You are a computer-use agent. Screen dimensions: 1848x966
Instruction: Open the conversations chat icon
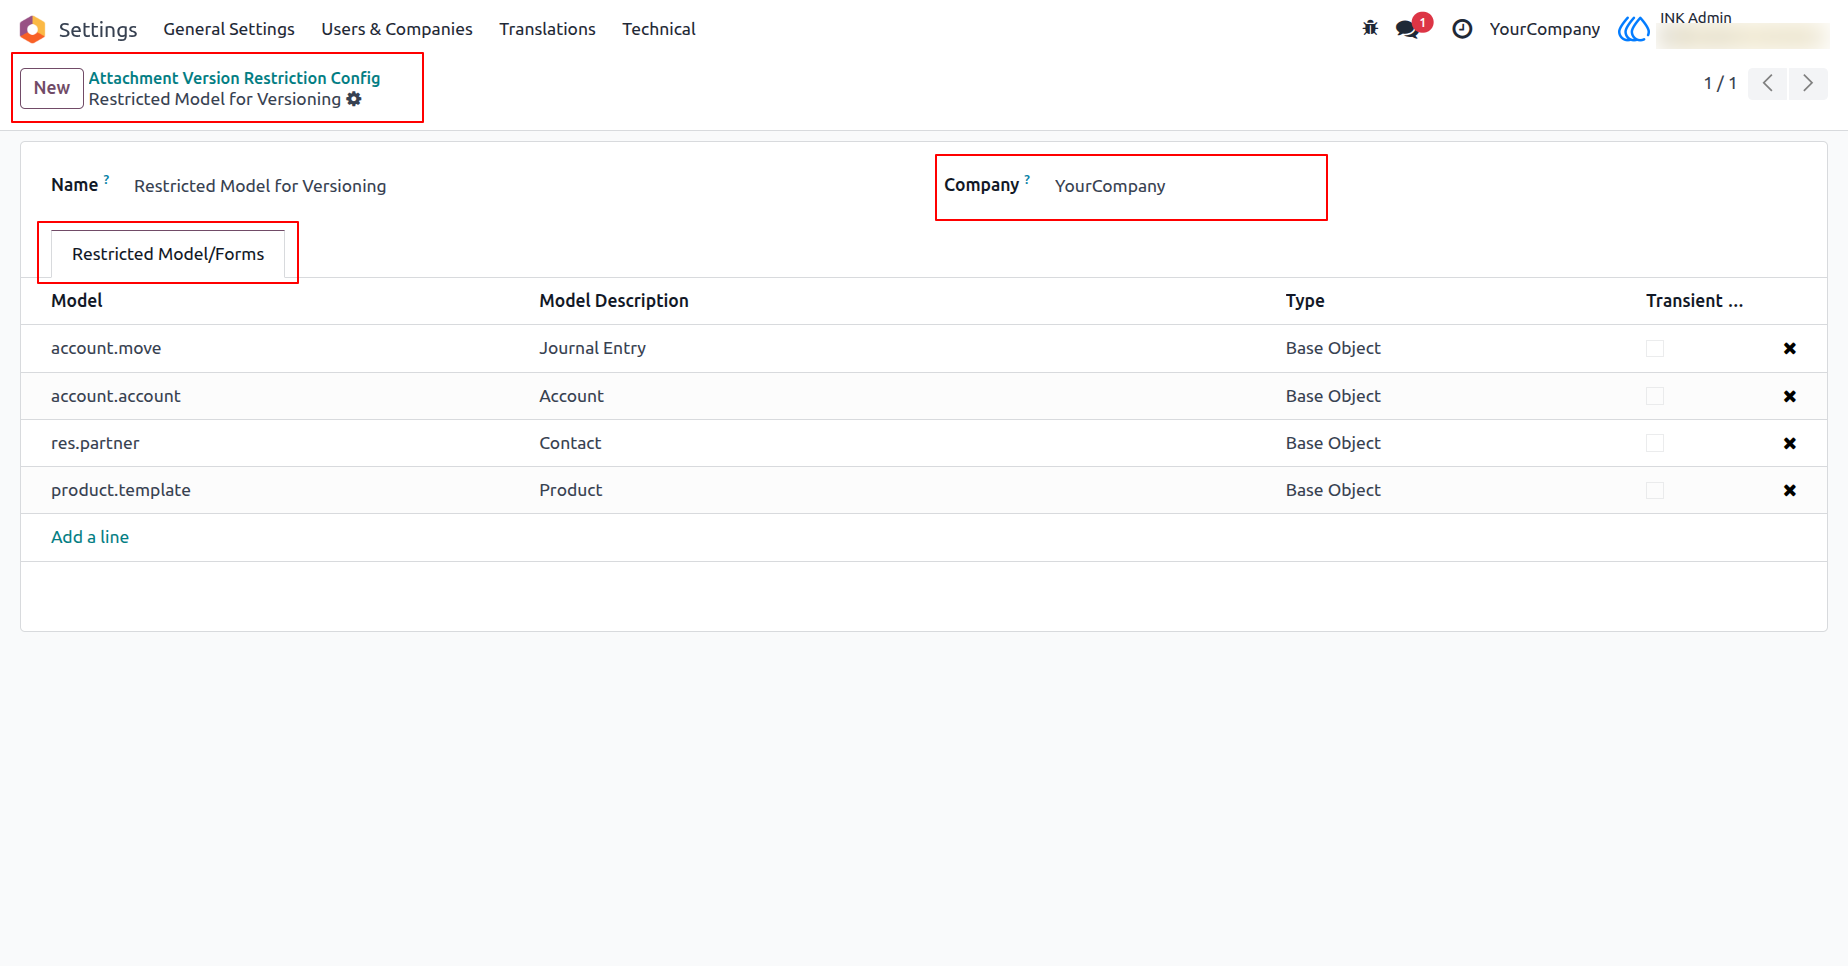[x=1408, y=29]
